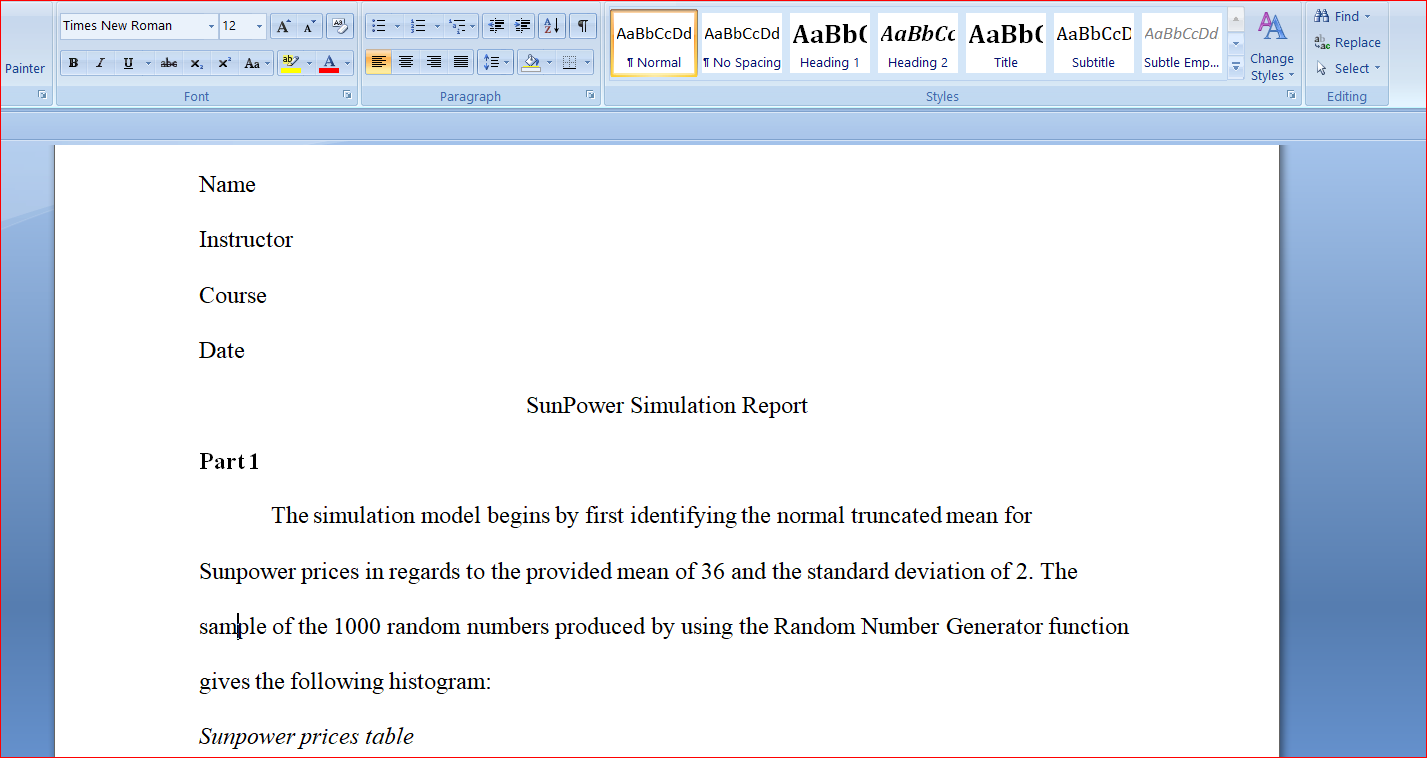Select align text left

[378, 62]
